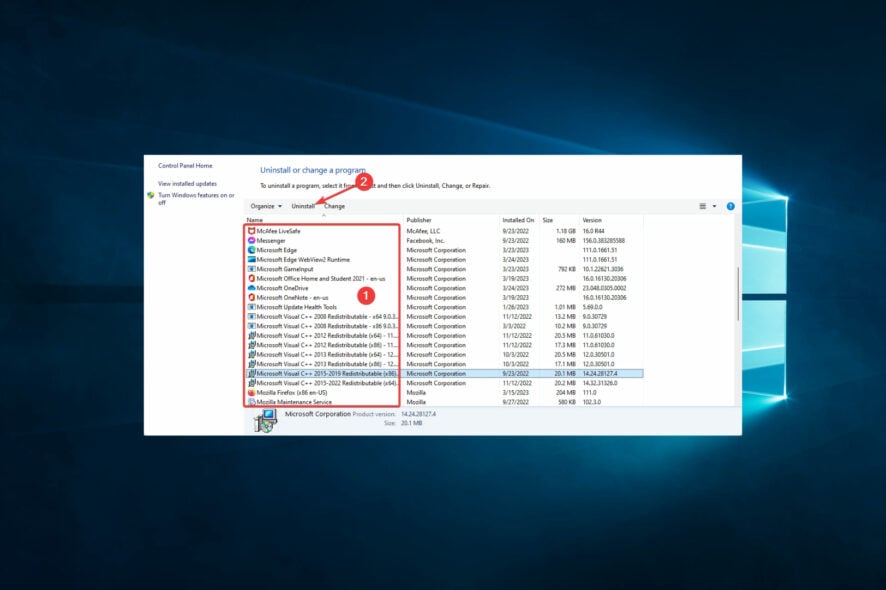
Task: Select Mozilla Firefox (x86 en-US) name
Action: 292,393
